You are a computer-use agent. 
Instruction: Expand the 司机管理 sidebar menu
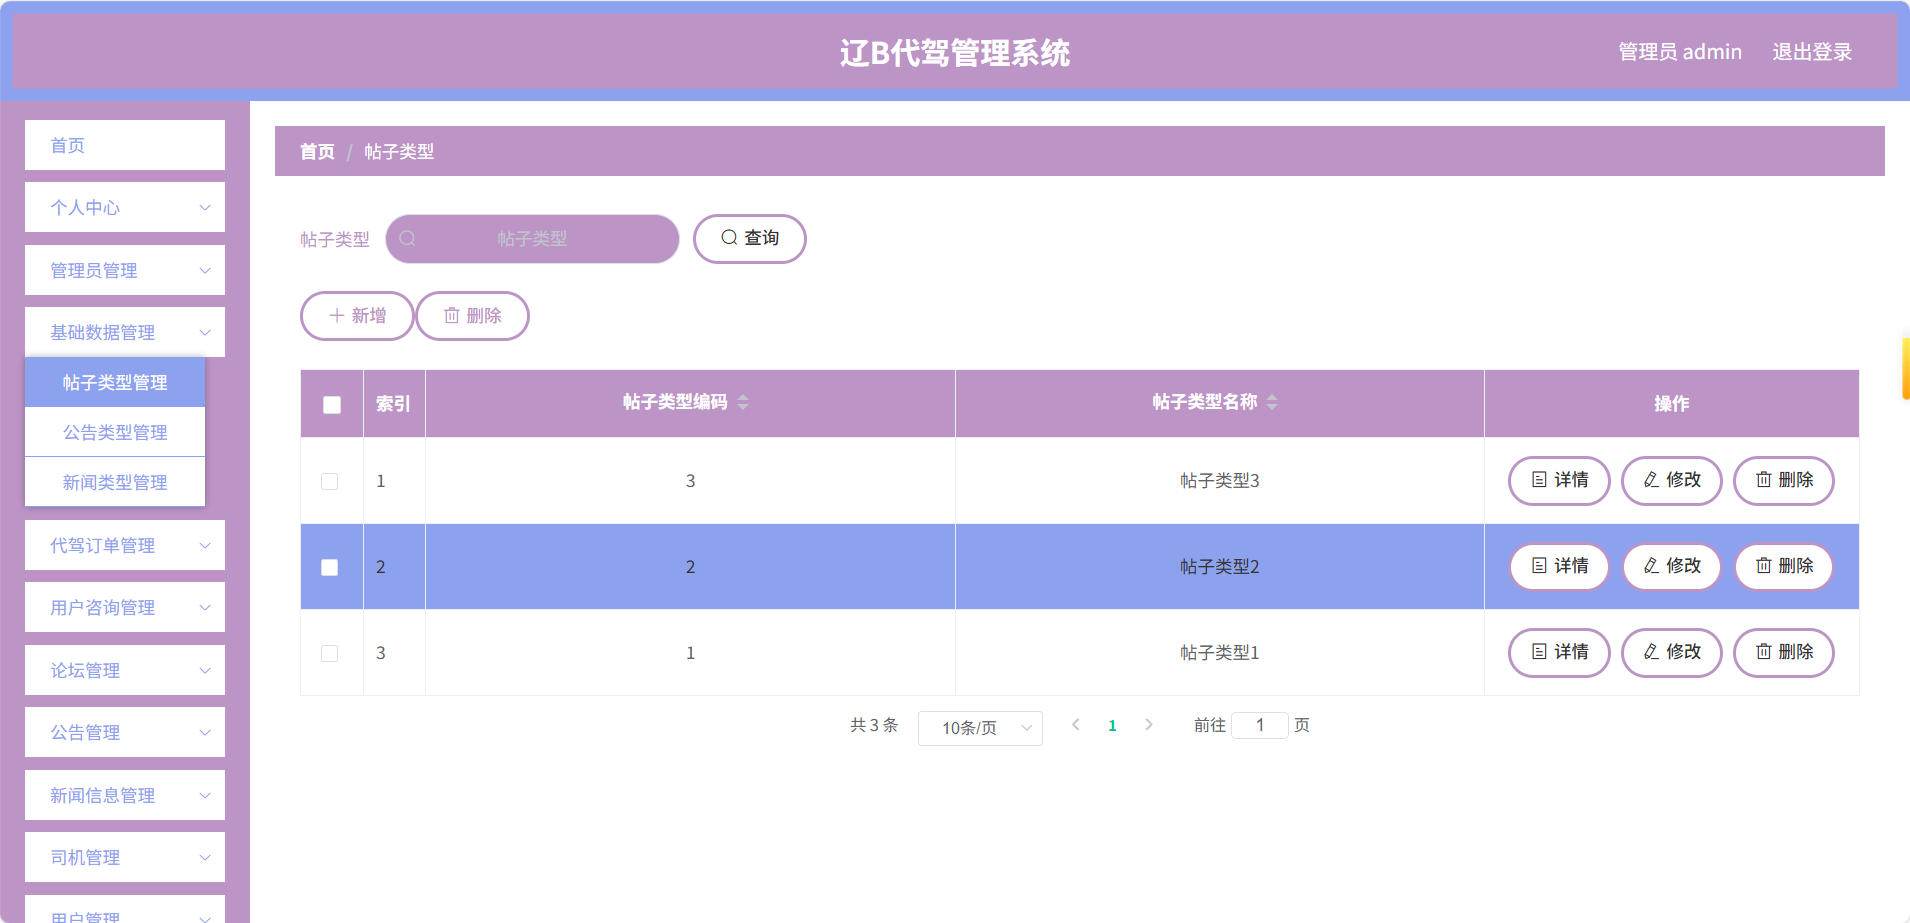(x=125, y=857)
